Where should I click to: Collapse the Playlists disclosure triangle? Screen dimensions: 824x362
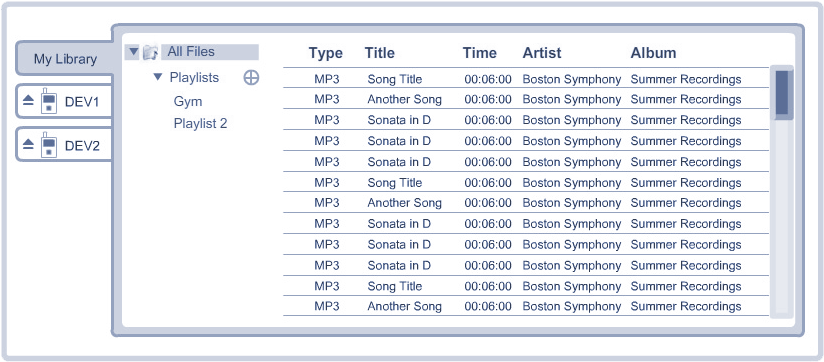click(158, 77)
